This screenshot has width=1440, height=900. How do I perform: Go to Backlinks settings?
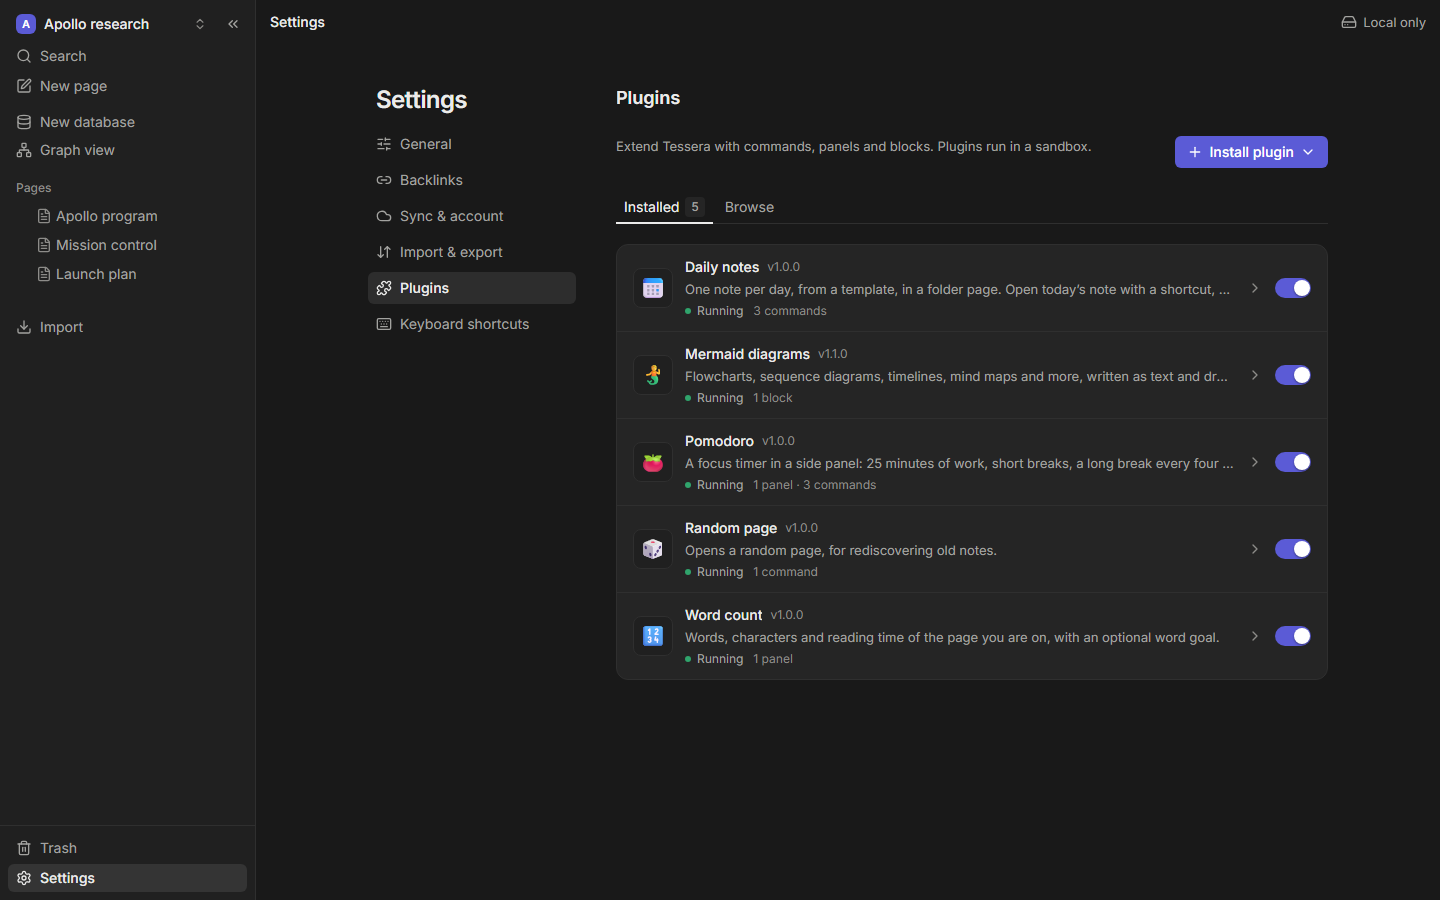coord(472,180)
